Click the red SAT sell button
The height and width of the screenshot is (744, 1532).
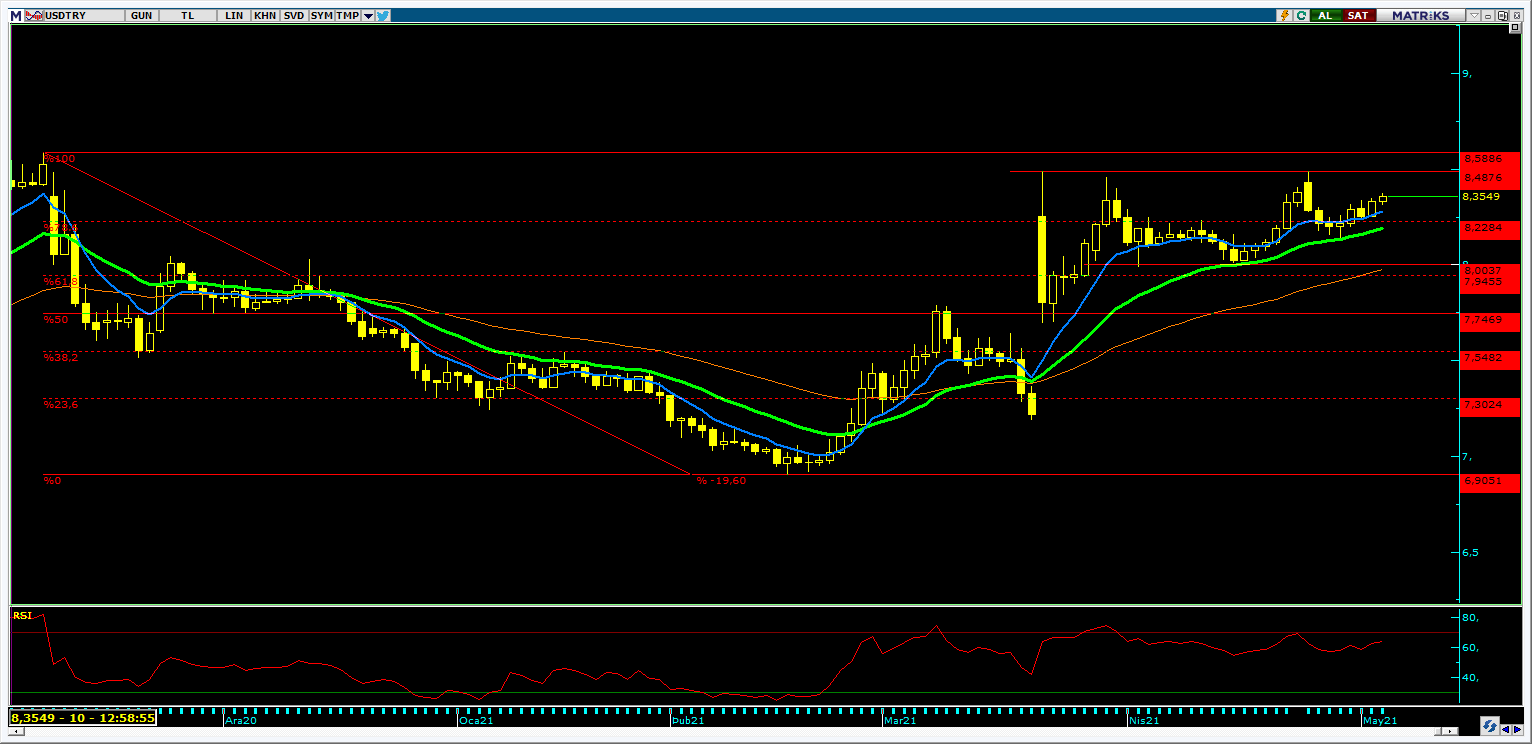click(1359, 16)
